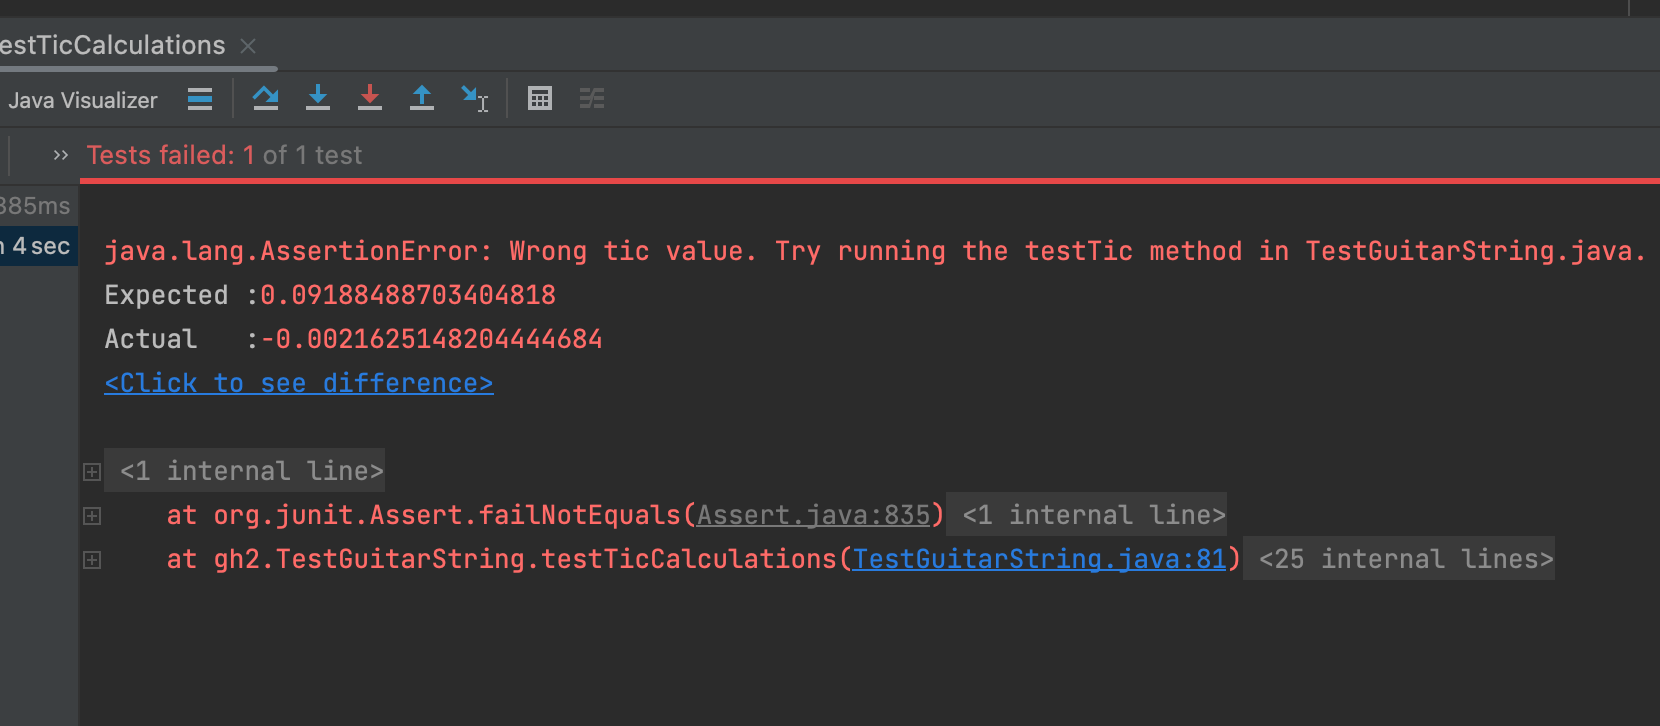Expand the first folded internal line gutter box

[92, 472]
